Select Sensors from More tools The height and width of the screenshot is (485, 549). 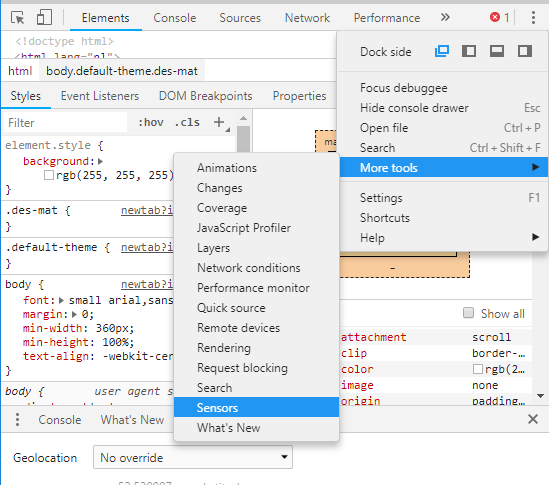pos(256,408)
